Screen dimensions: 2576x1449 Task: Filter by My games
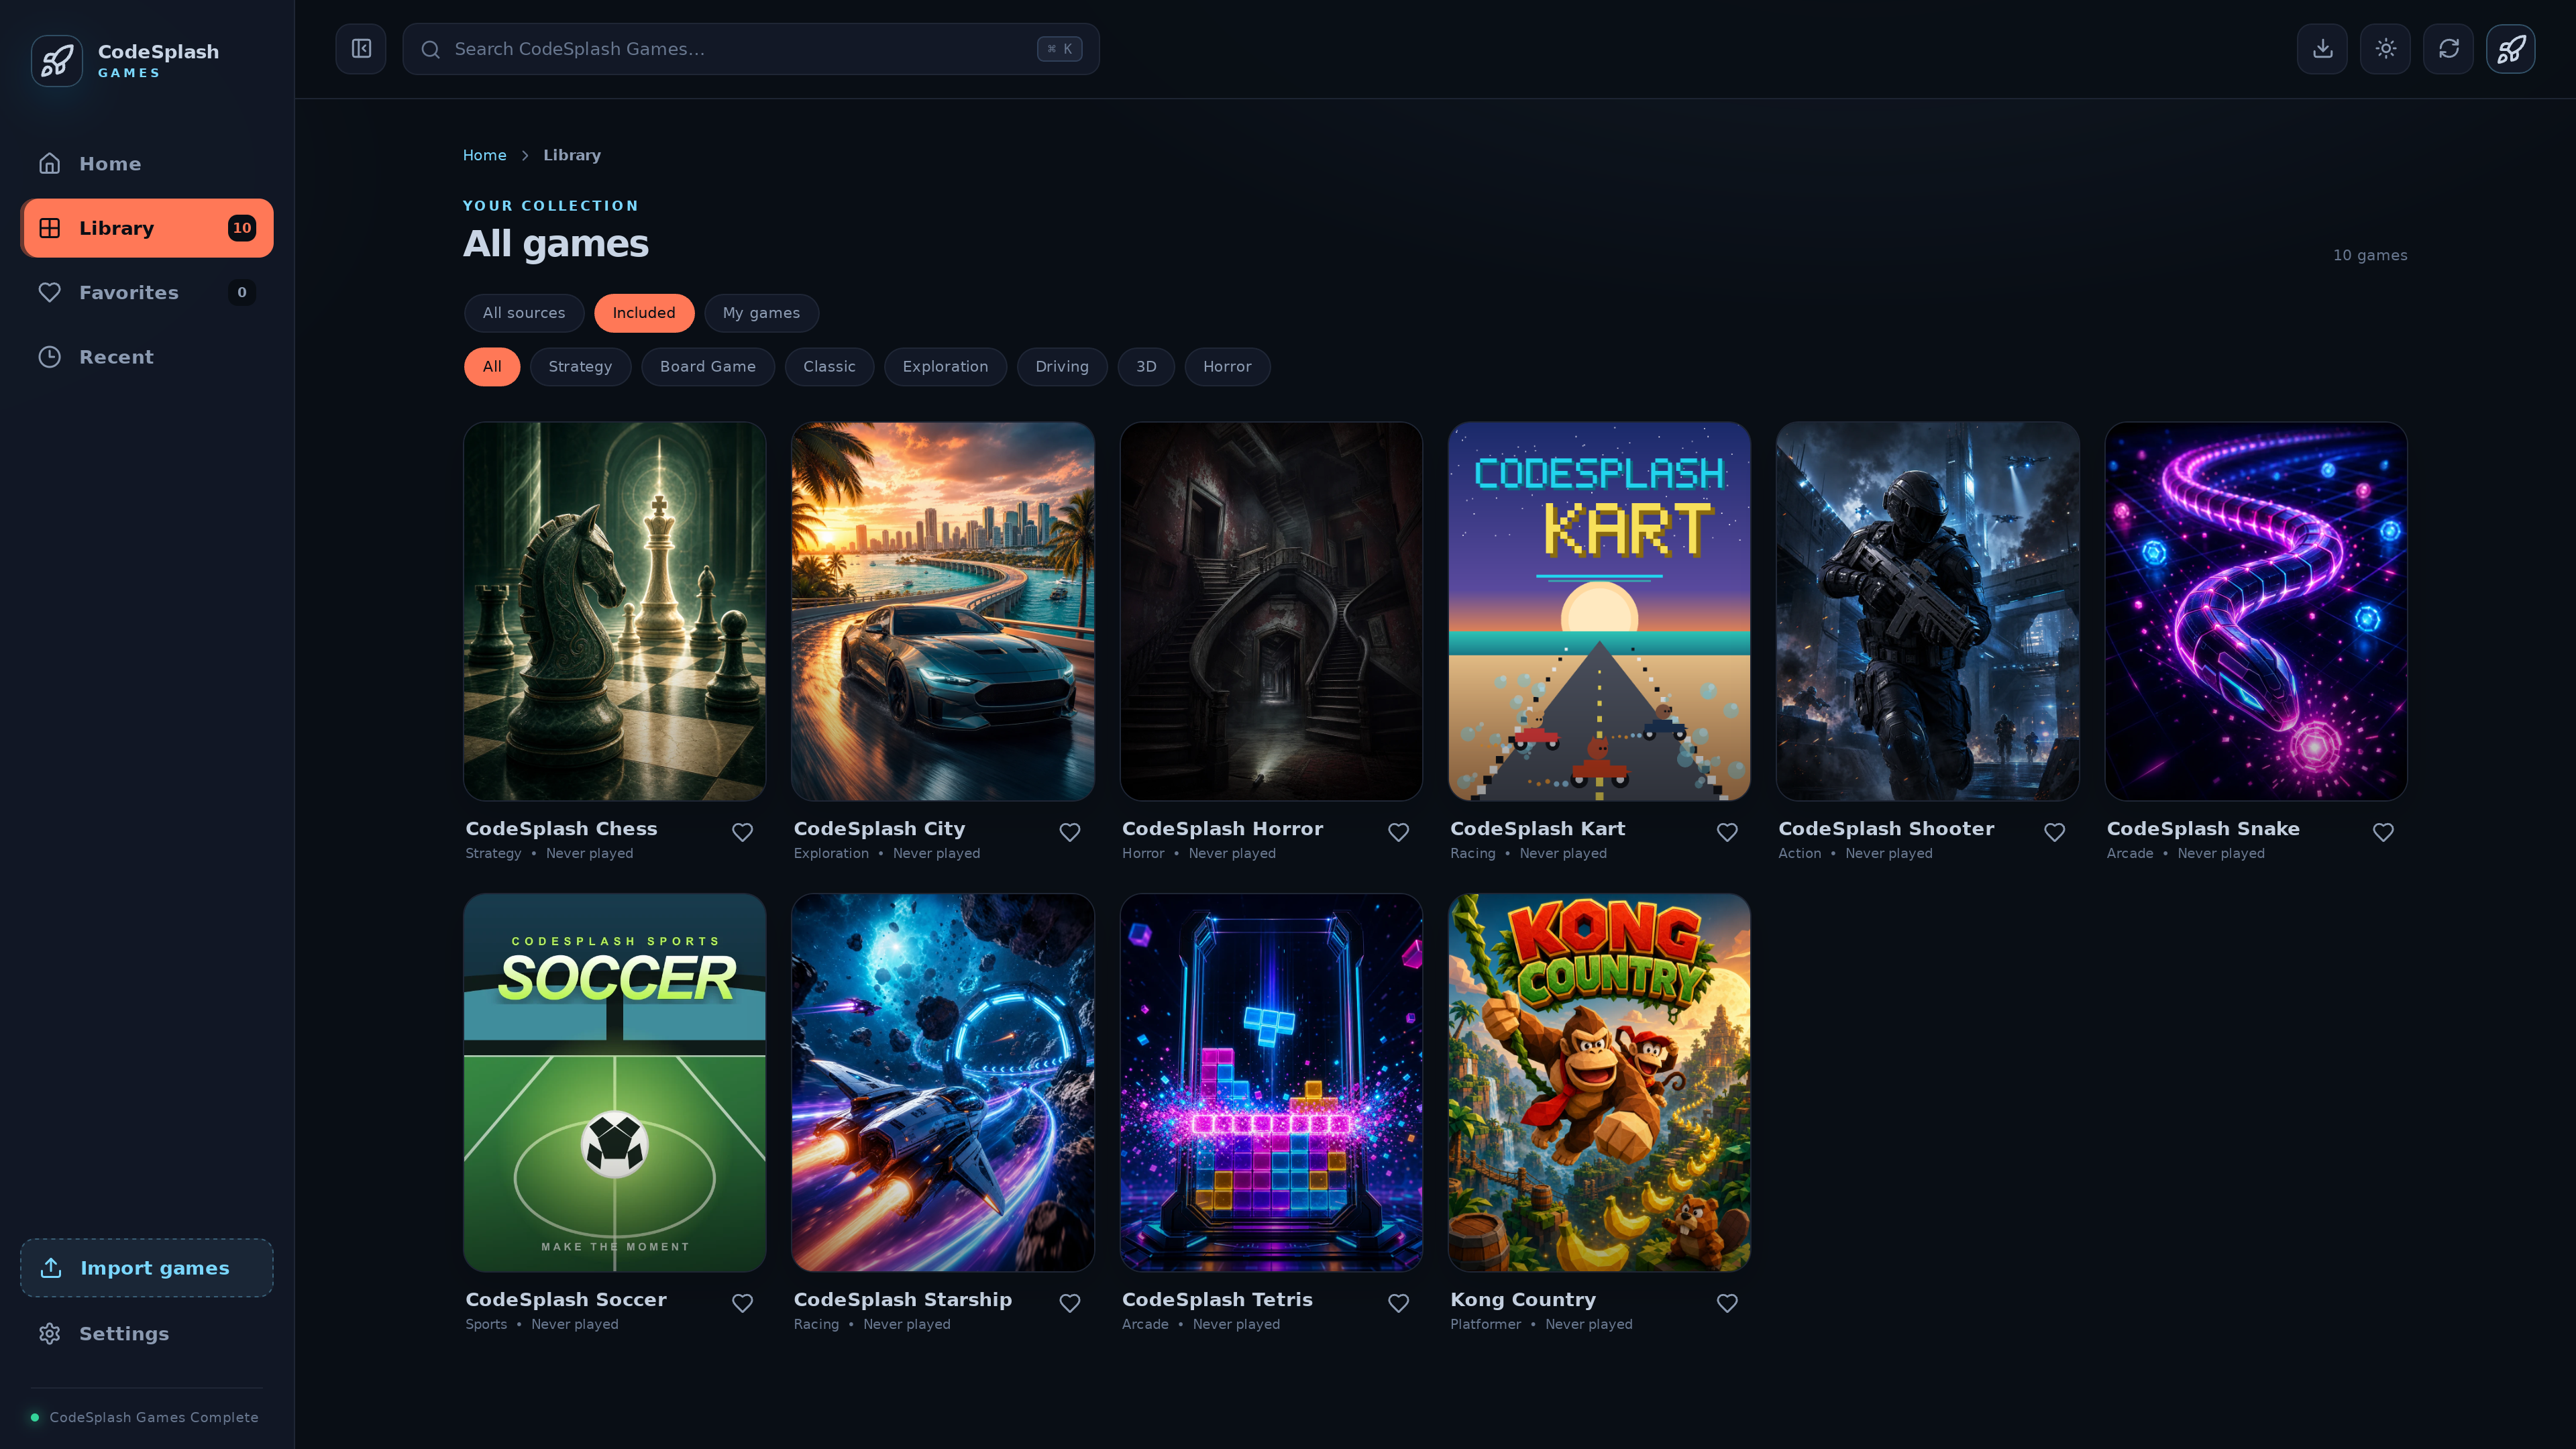coord(761,313)
